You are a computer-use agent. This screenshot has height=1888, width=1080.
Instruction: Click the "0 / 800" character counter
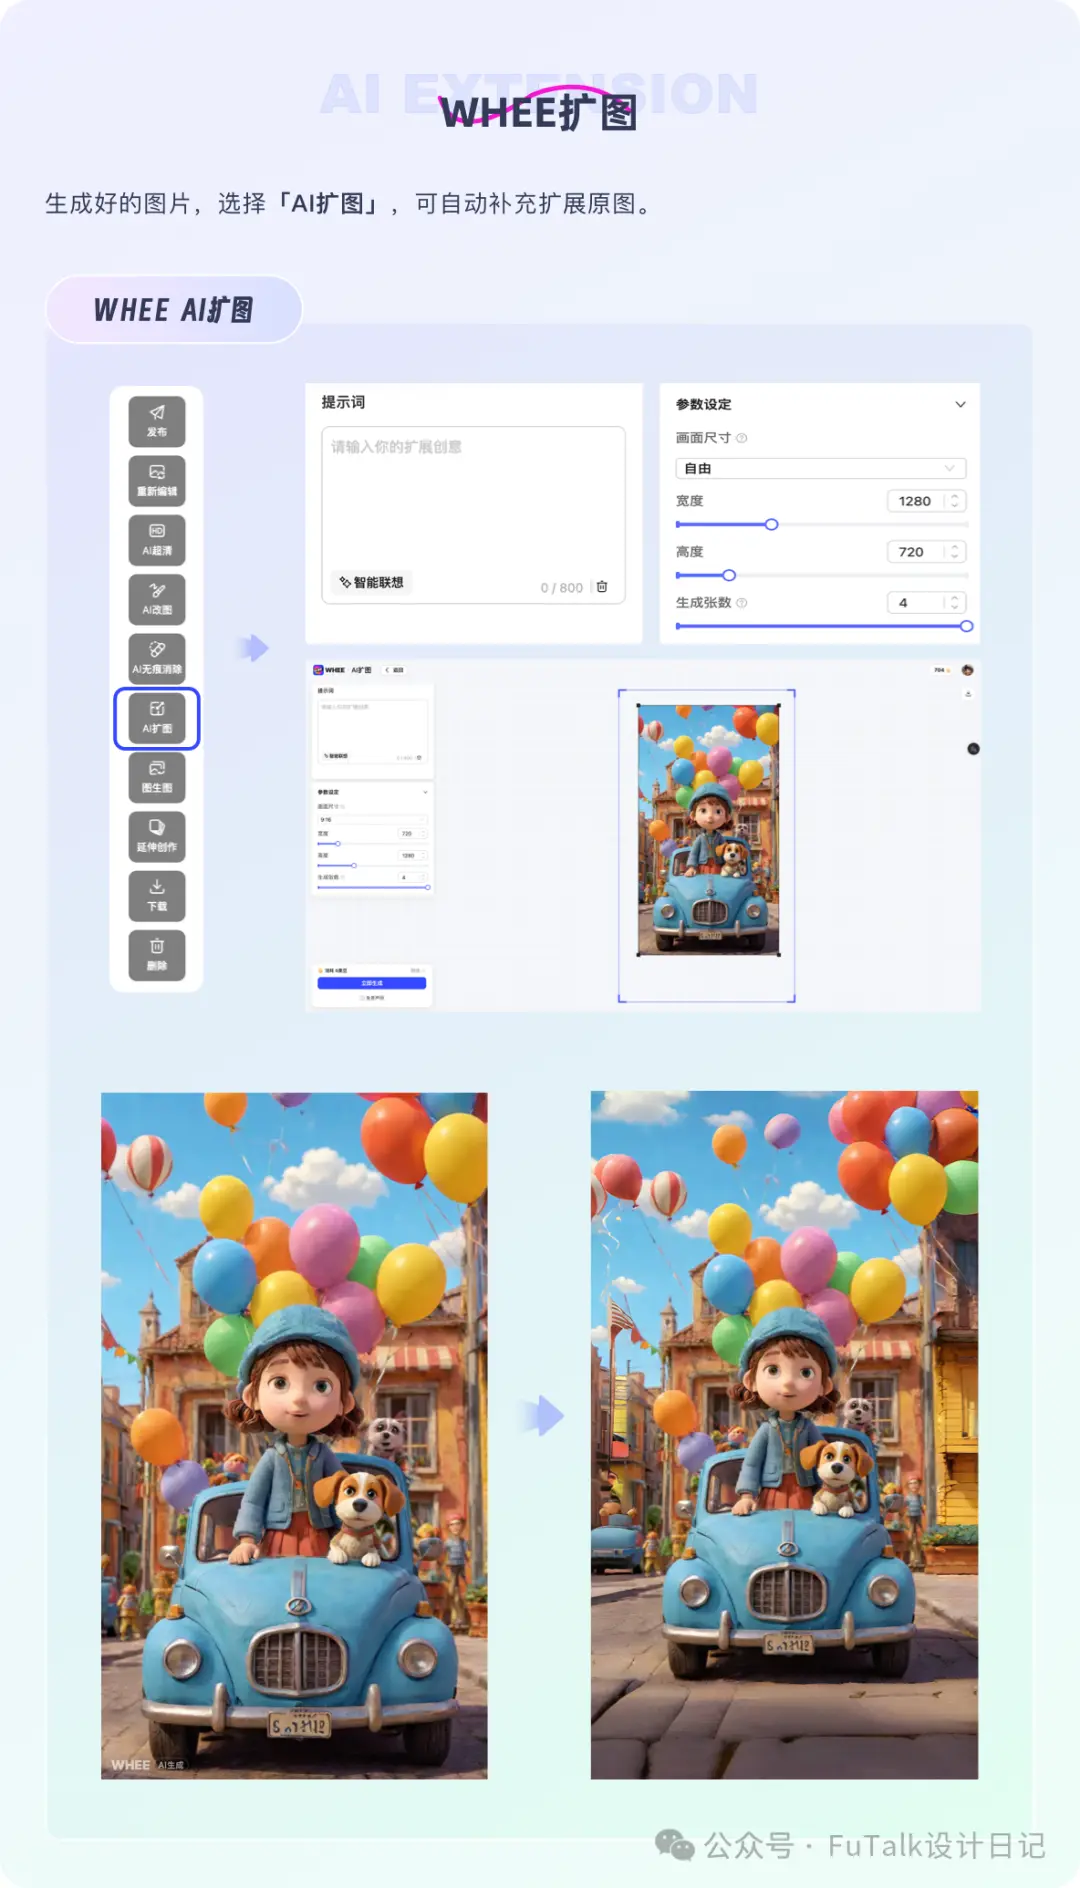(x=562, y=588)
